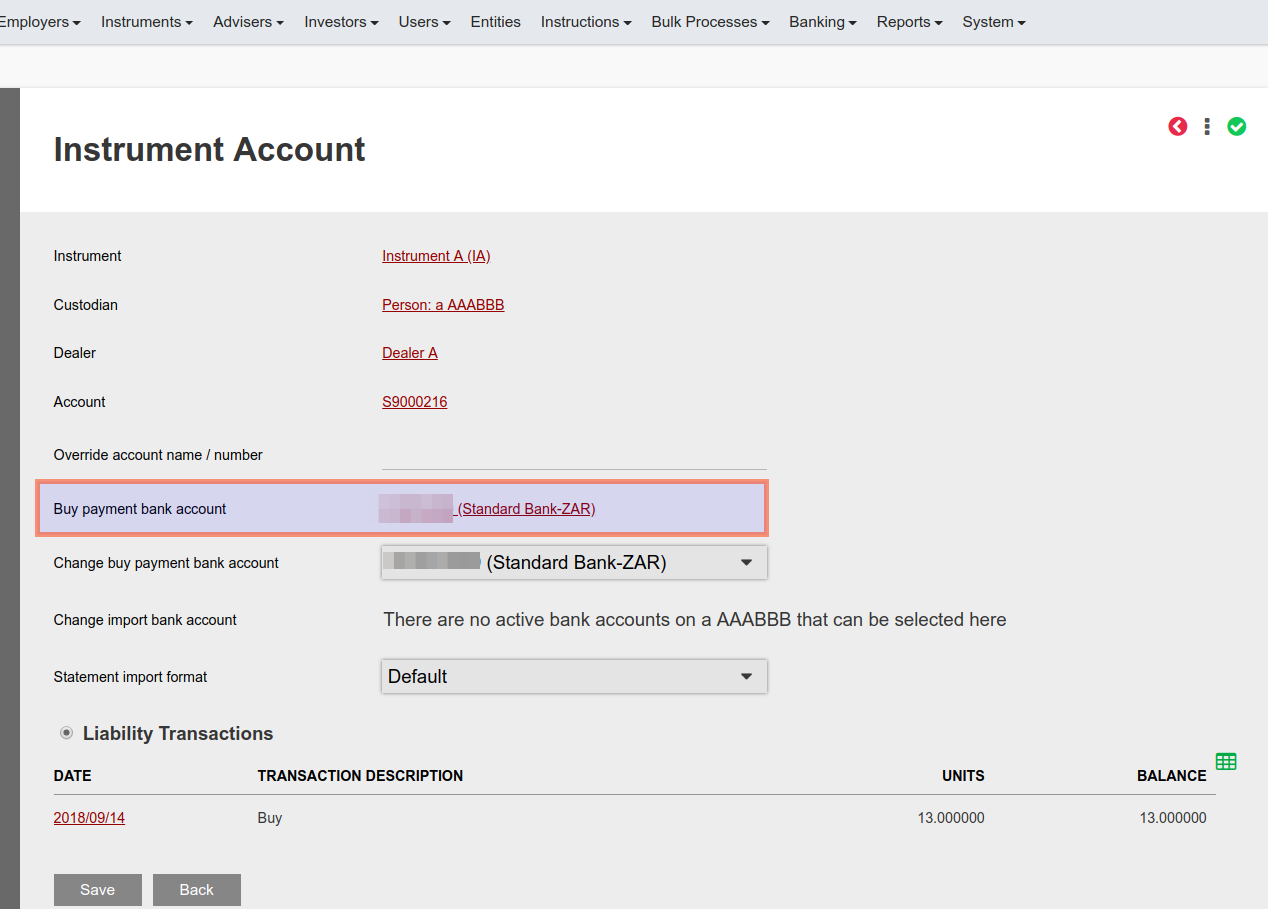Expand the Change buy payment bank account dropdown
This screenshot has width=1268, height=909.
[574, 562]
